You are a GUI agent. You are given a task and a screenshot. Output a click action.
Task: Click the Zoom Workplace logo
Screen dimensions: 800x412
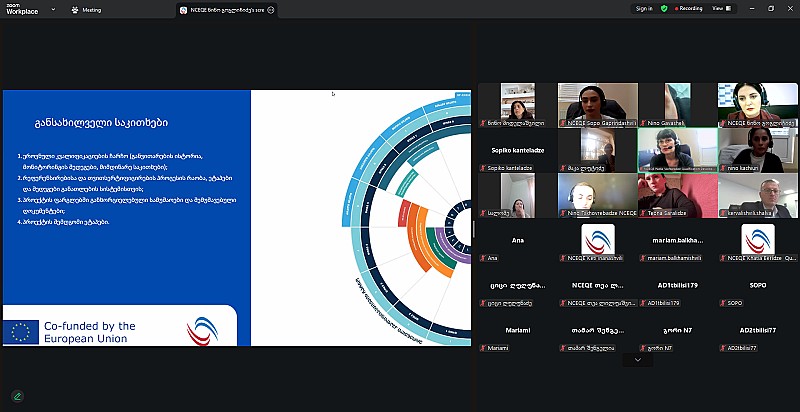22,9
